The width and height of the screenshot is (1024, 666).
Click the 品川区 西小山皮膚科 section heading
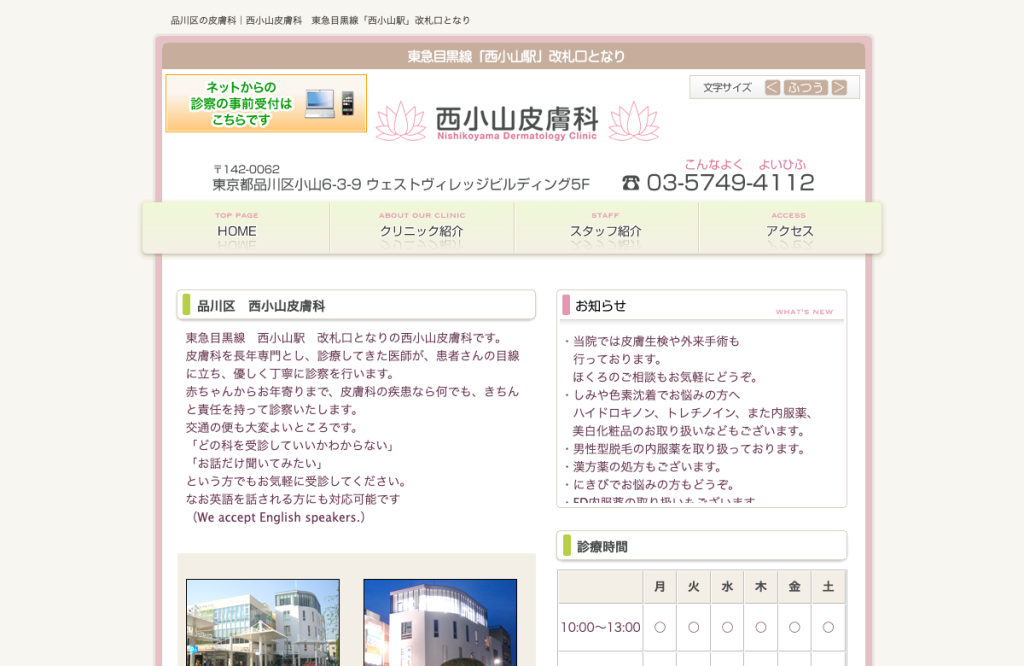point(261,306)
